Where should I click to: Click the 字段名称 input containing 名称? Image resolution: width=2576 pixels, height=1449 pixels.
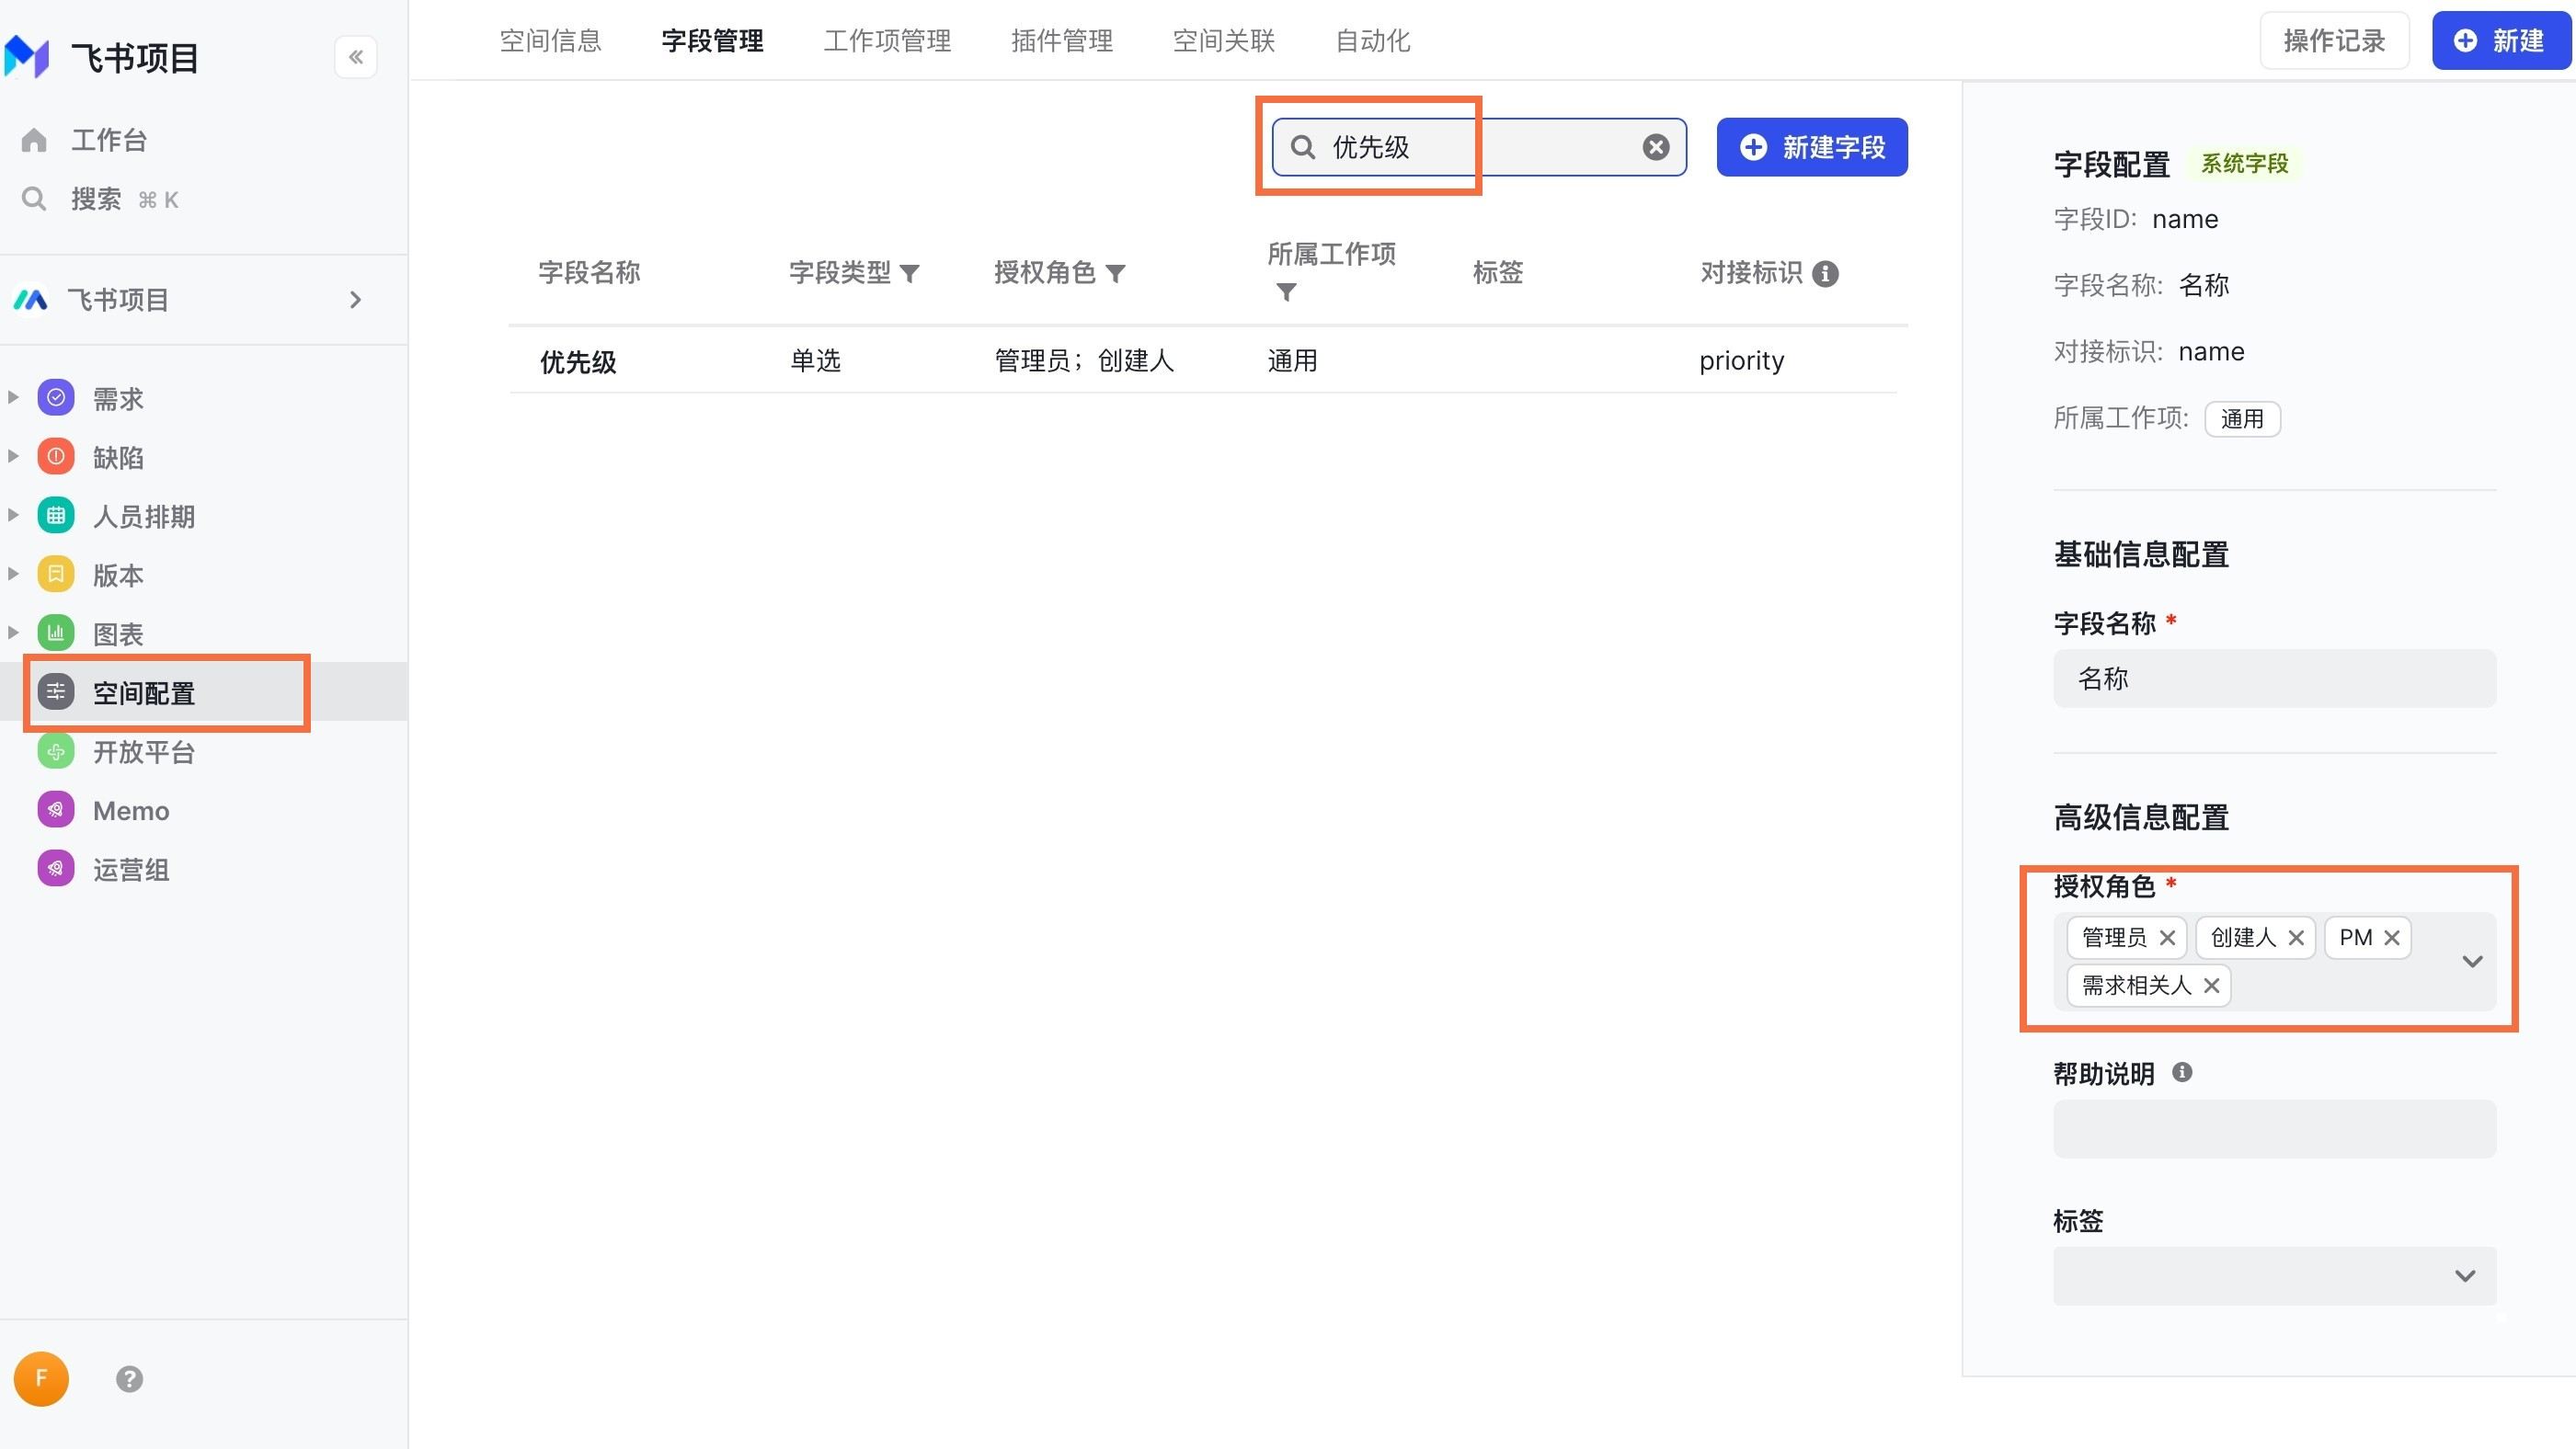2275,679
